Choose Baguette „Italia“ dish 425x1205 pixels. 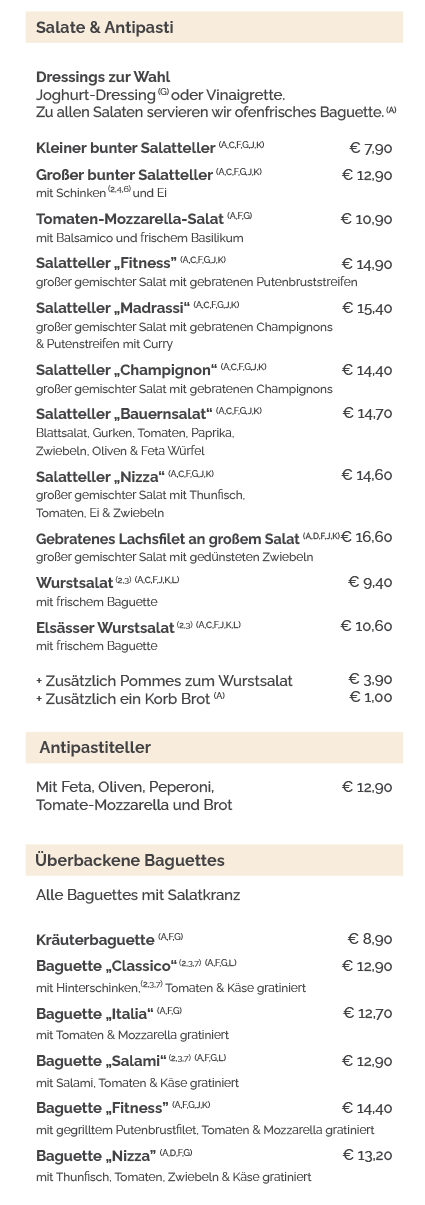pyautogui.click(x=94, y=1014)
